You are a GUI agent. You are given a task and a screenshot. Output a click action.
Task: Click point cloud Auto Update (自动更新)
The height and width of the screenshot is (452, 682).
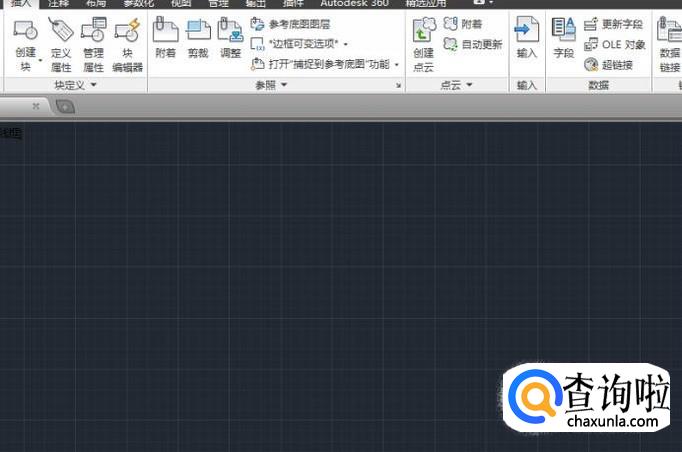(x=473, y=44)
